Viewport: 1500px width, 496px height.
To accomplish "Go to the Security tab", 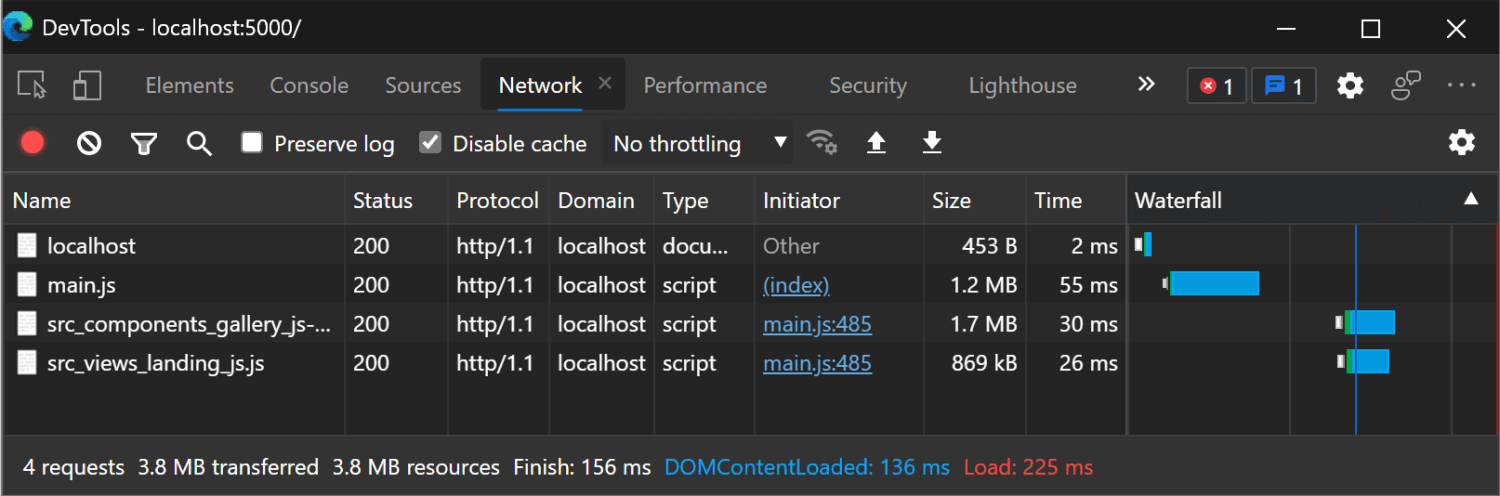I will point(868,86).
